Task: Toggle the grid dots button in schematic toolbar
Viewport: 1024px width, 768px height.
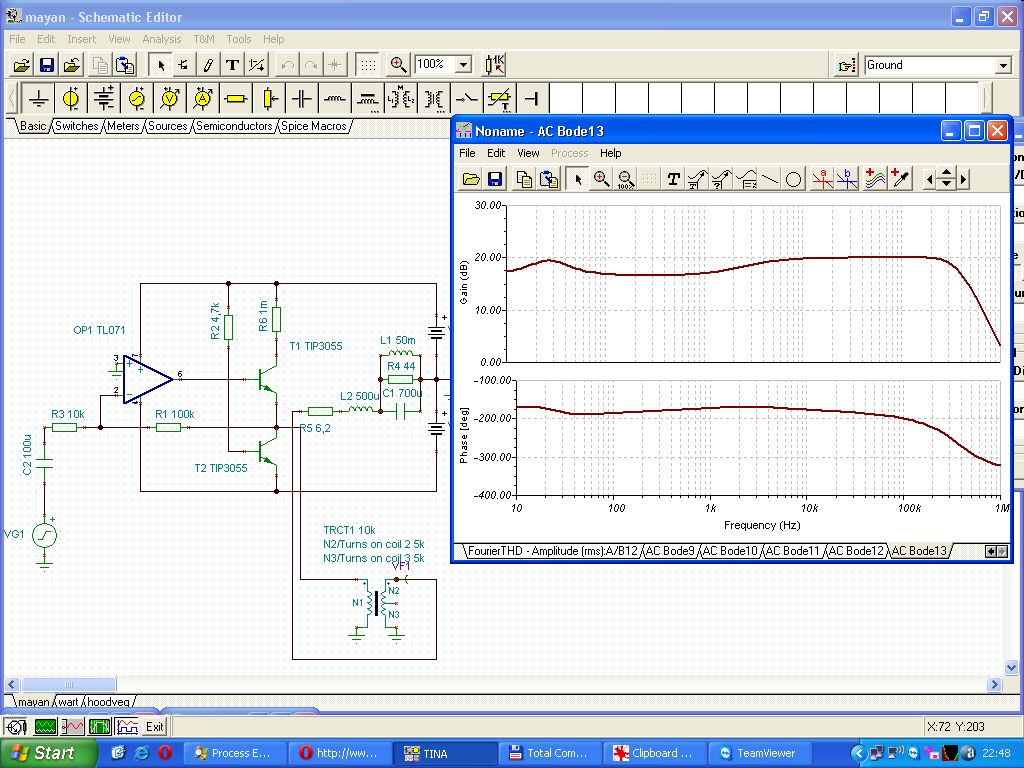Action: 368,65
